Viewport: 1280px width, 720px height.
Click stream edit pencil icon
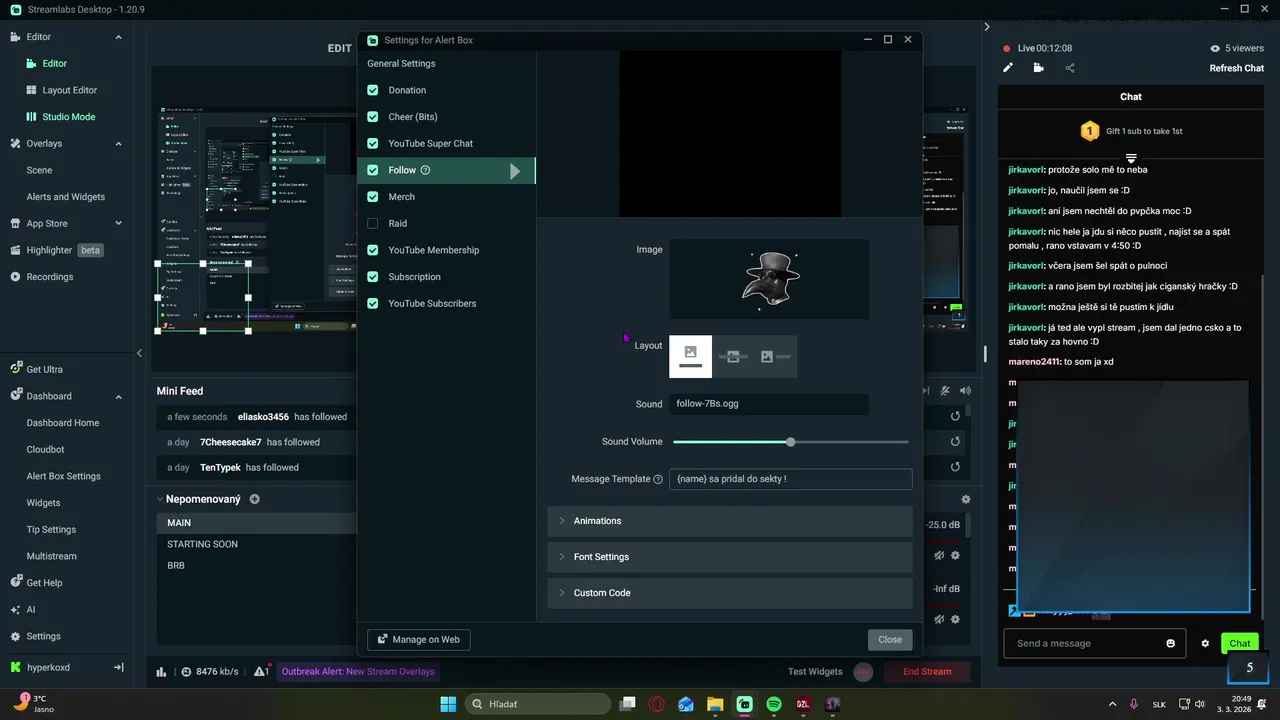pos(1008,68)
